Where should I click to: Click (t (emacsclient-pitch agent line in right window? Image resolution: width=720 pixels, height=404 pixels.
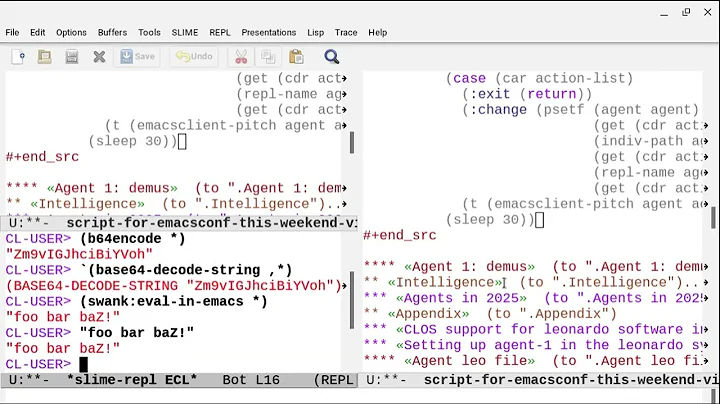[x=582, y=204]
